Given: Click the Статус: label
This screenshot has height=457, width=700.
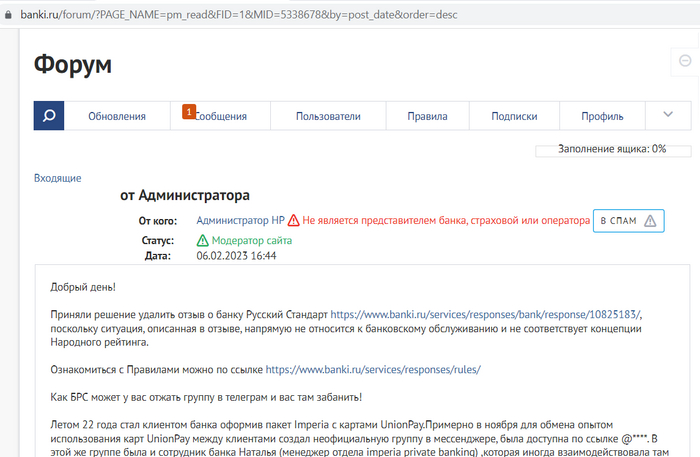Looking at the screenshot, I should click(158, 241).
